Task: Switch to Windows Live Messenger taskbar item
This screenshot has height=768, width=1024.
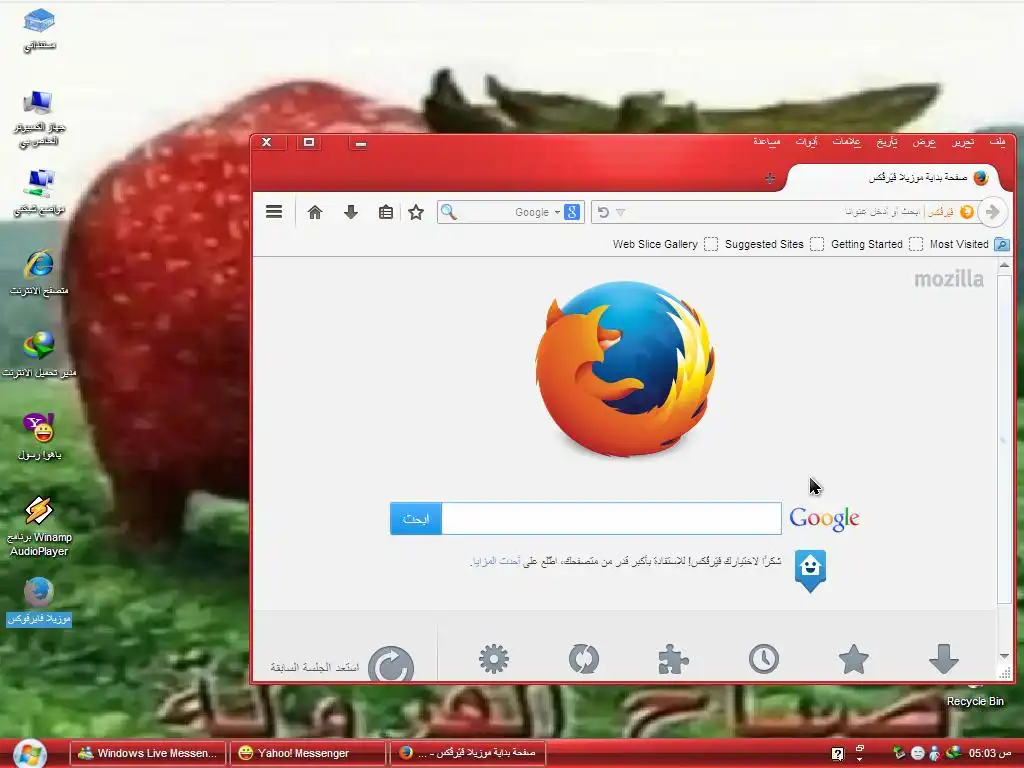Action: (148, 753)
